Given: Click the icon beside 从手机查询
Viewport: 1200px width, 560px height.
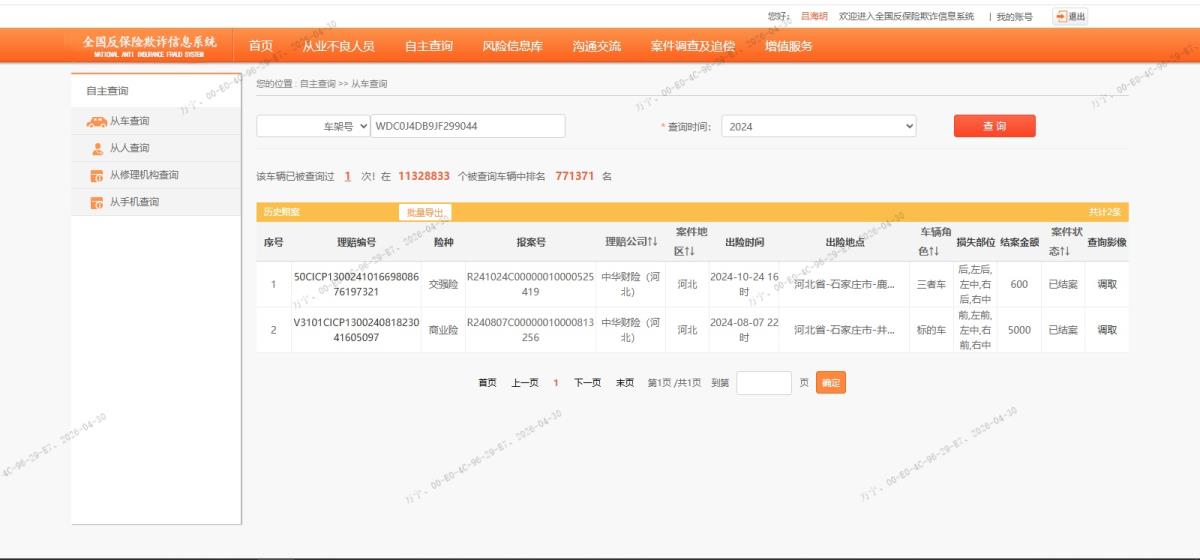Looking at the screenshot, I should (x=97, y=203).
